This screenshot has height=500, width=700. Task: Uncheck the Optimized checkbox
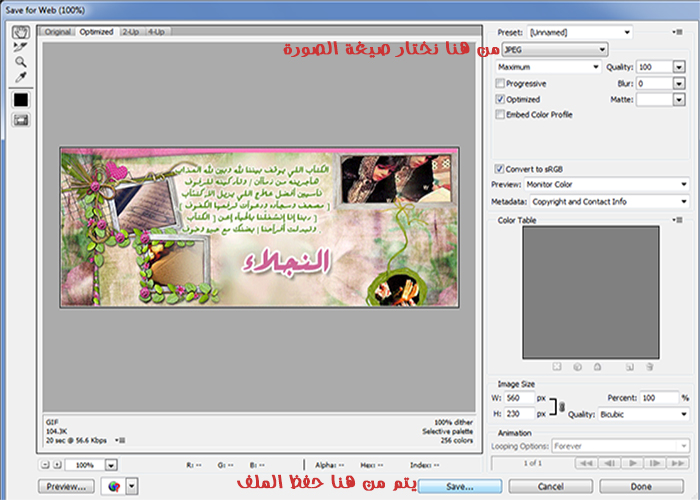coord(500,100)
